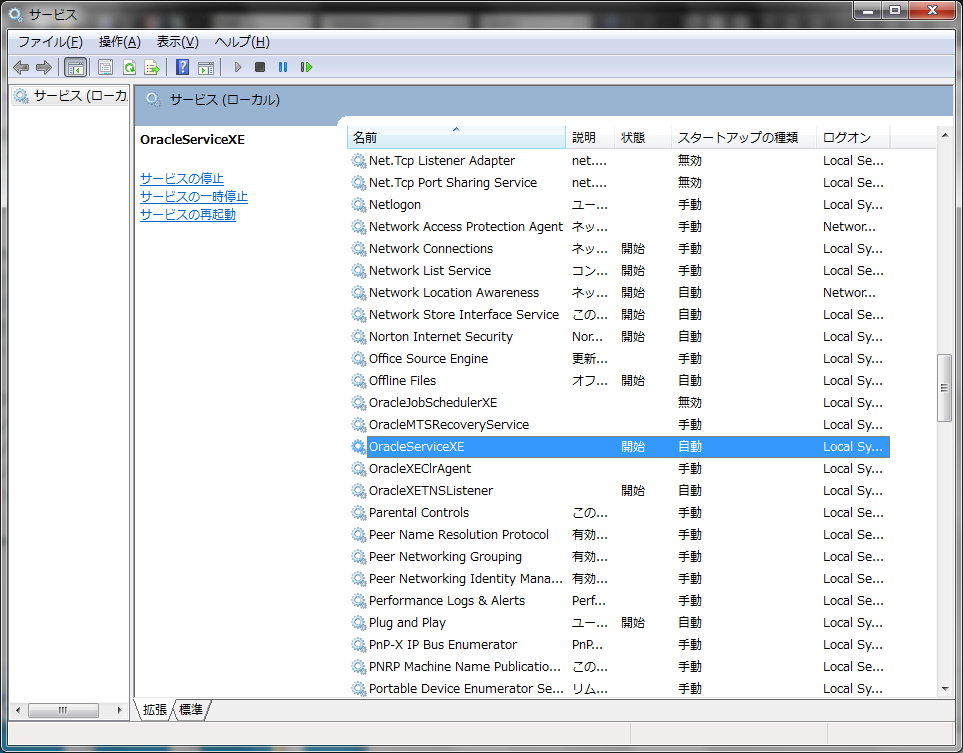This screenshot has height=753, width=963.
Task: Open the 表示(V) menu
Action: point(177,42)
